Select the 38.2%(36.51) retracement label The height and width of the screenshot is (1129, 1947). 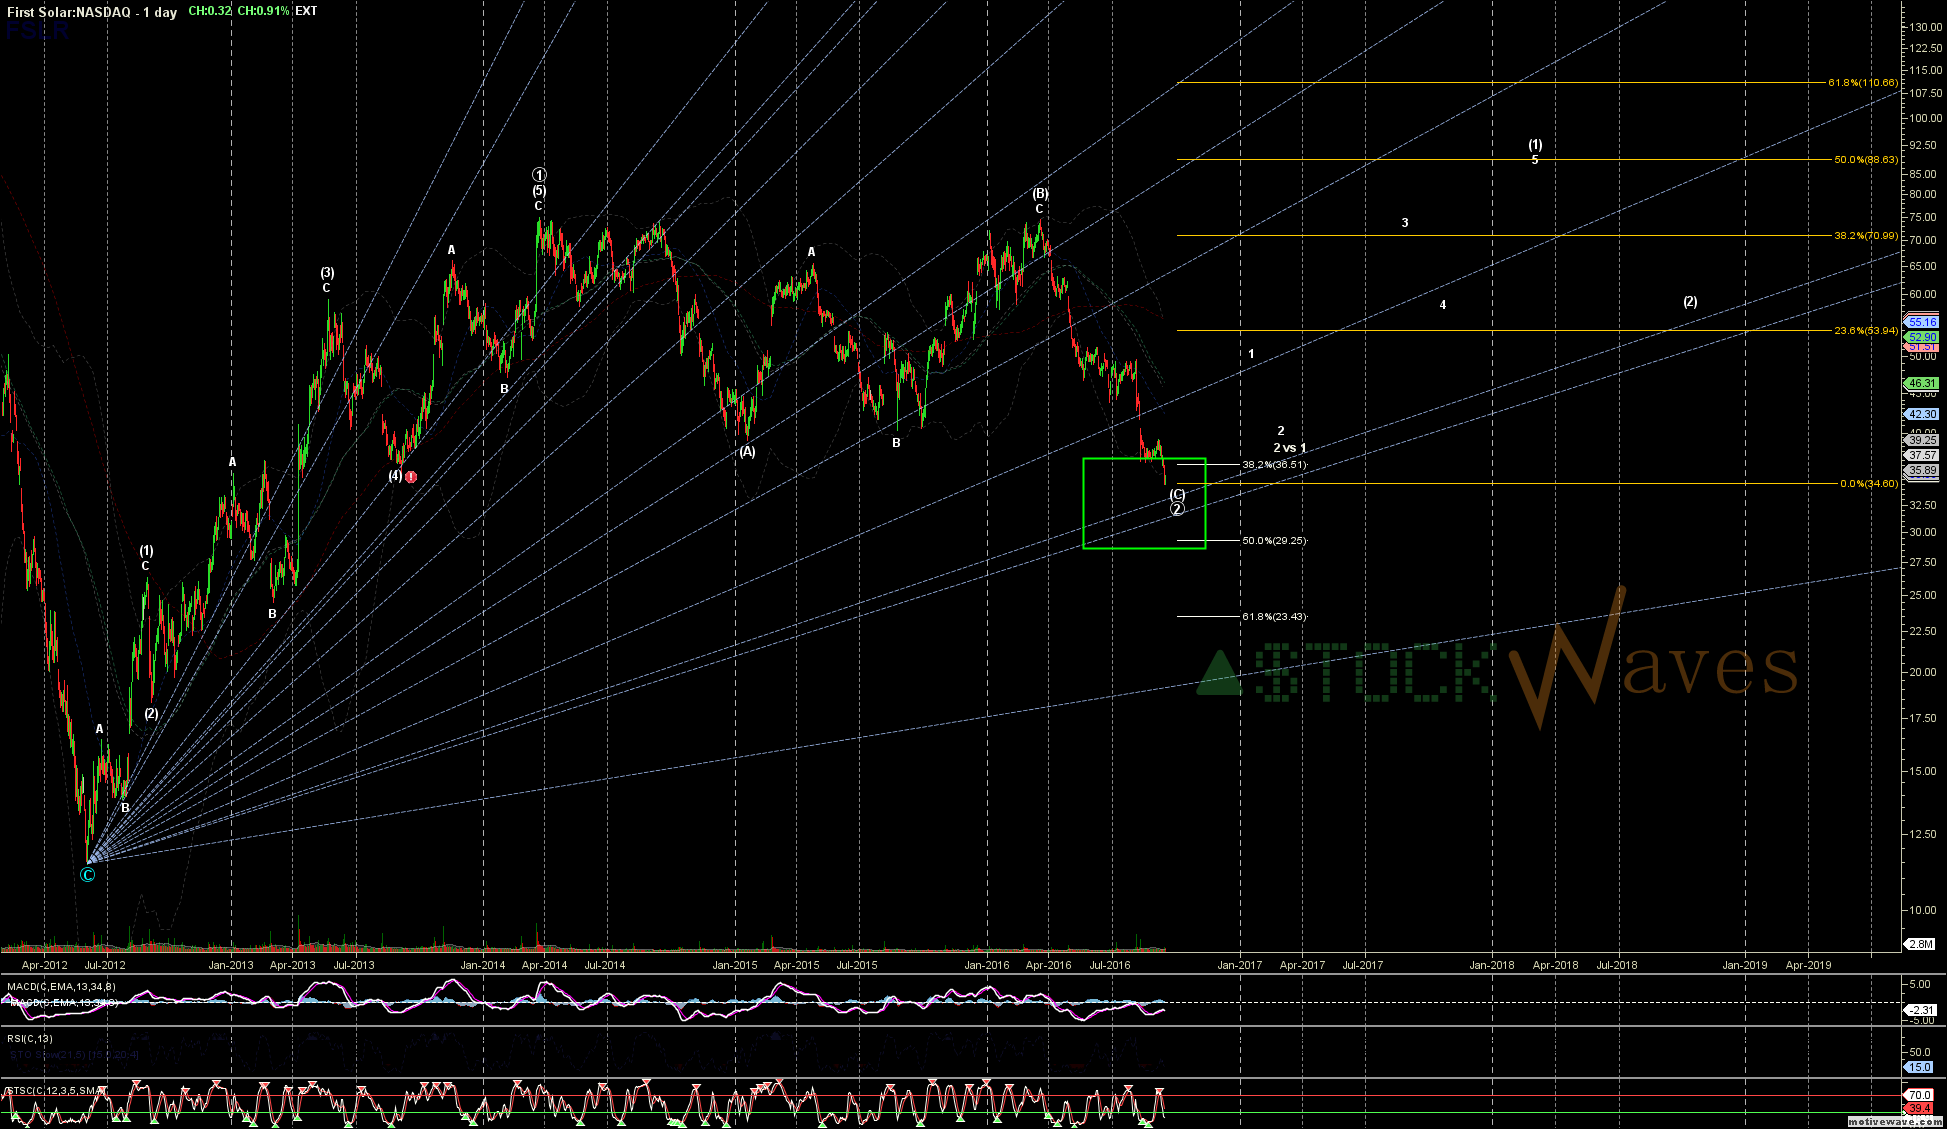pyautogui.click(x=1274, y=465)
